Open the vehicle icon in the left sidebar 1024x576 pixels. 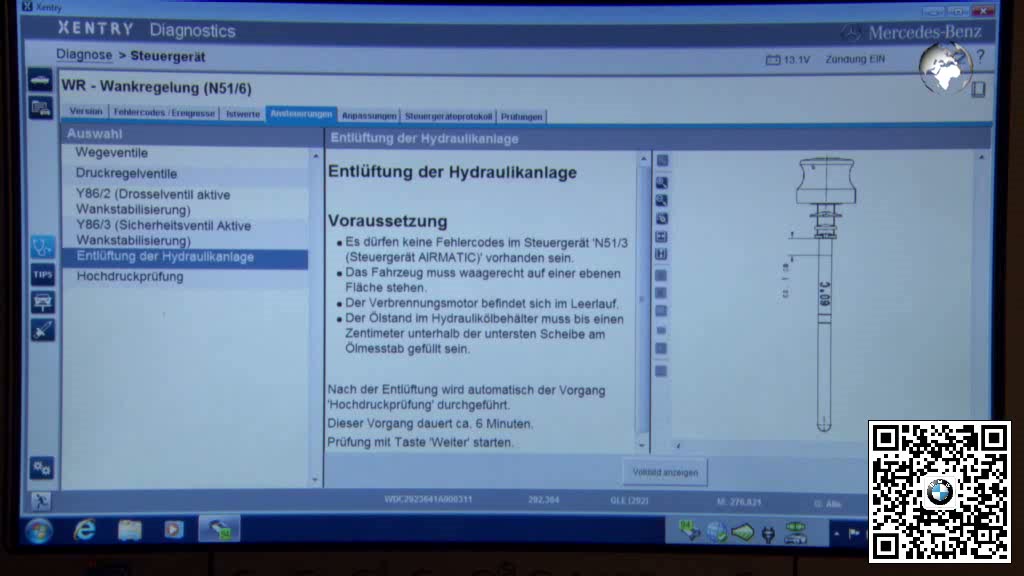tap(40, 80)
